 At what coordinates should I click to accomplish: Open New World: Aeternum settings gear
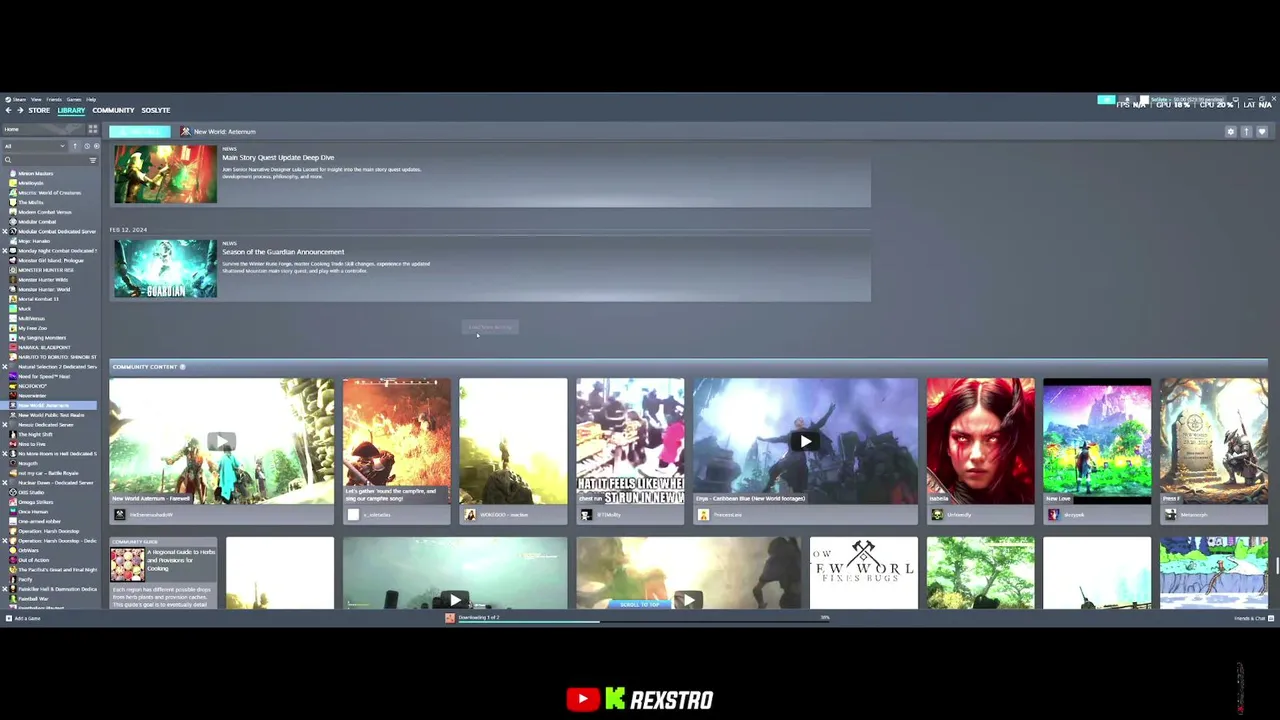coord(1231,131)
